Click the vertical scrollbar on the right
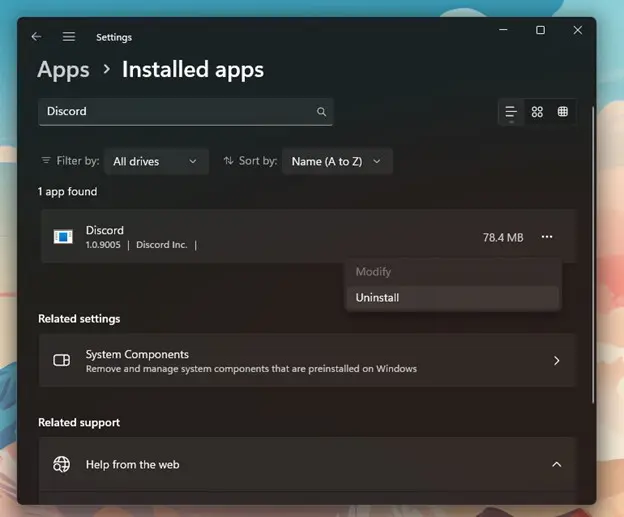The width and height of the screenshot is (624, 517). [x=593, y=250]
